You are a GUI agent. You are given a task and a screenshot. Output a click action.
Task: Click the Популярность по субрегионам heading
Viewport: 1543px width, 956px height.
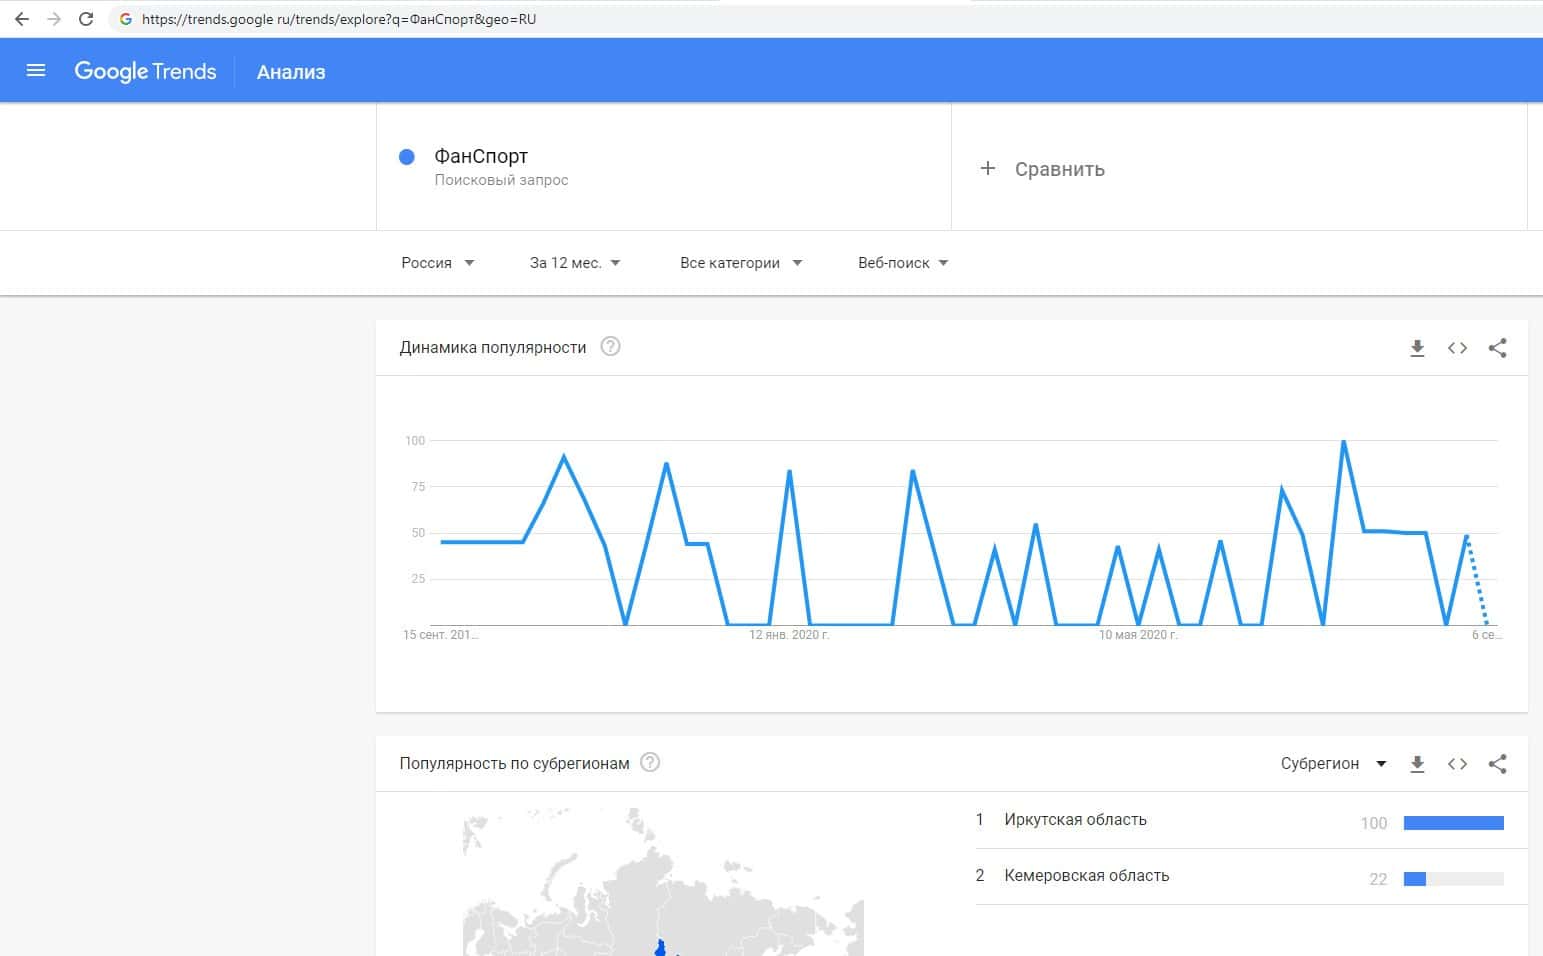click(x=514, y=764)
